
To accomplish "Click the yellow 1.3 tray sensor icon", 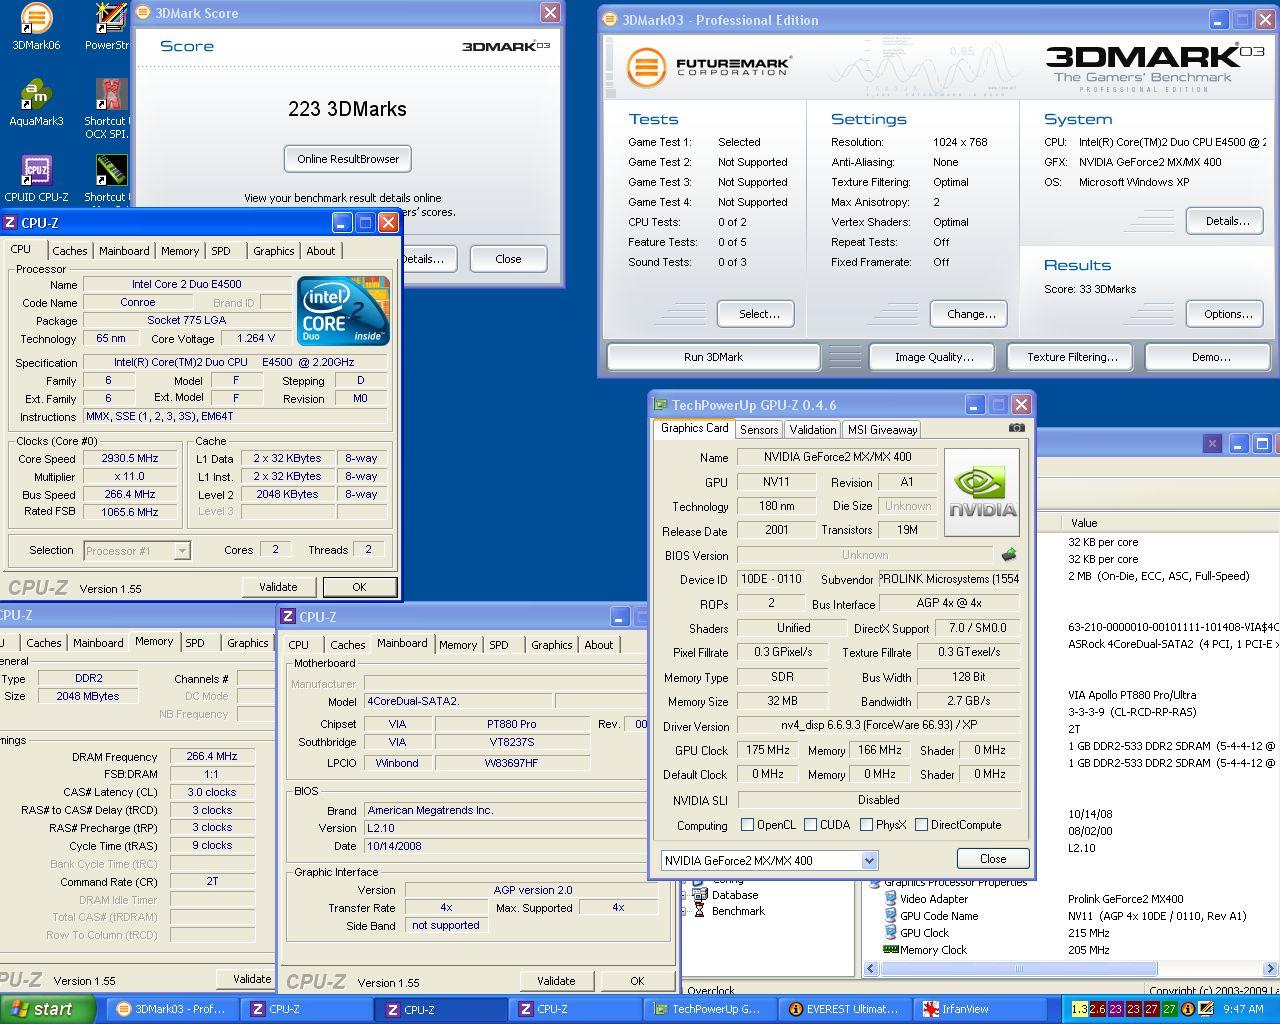I will click(x=1079, y=1009).
